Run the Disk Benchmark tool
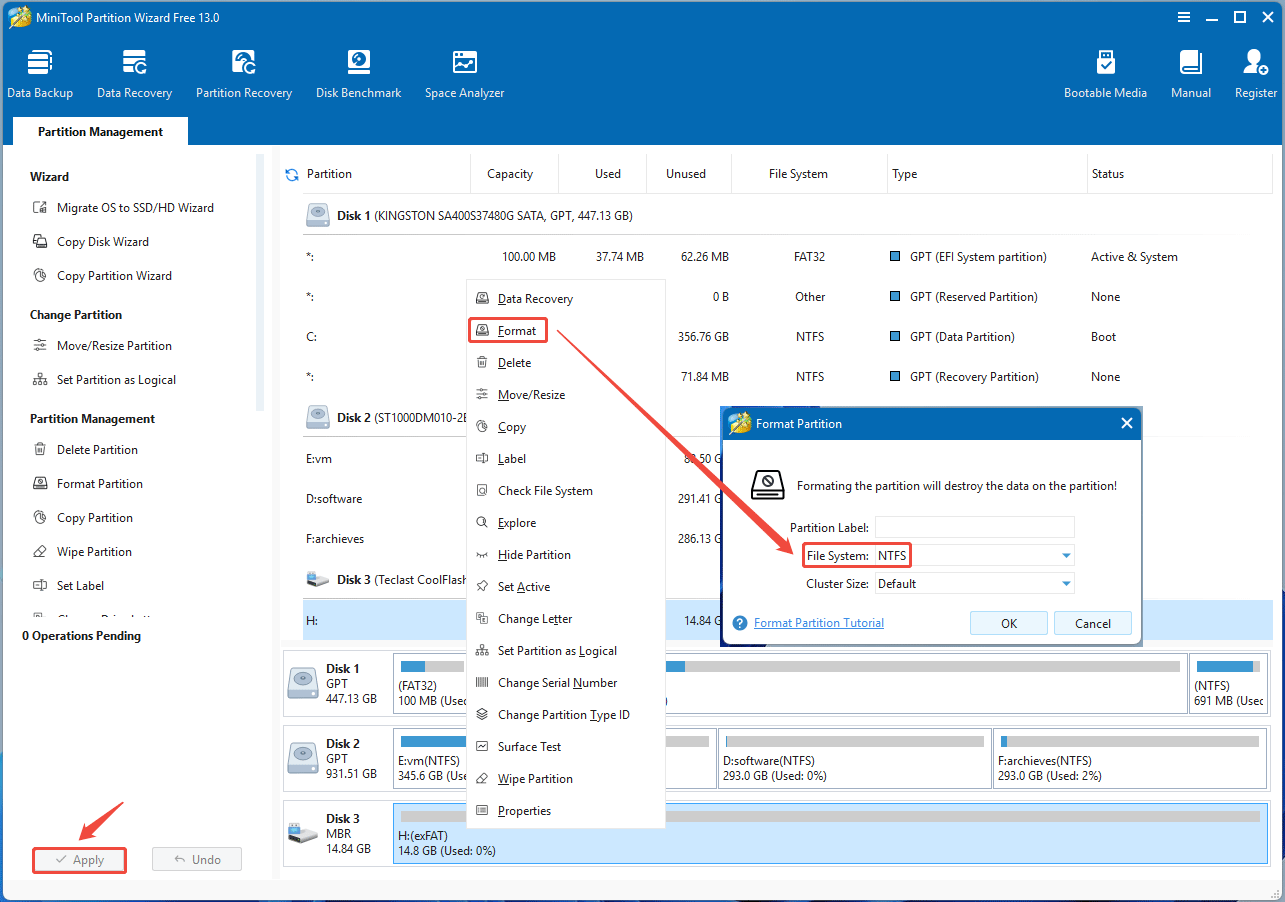This screenshot has width=1285, height=902. point(358,70)
